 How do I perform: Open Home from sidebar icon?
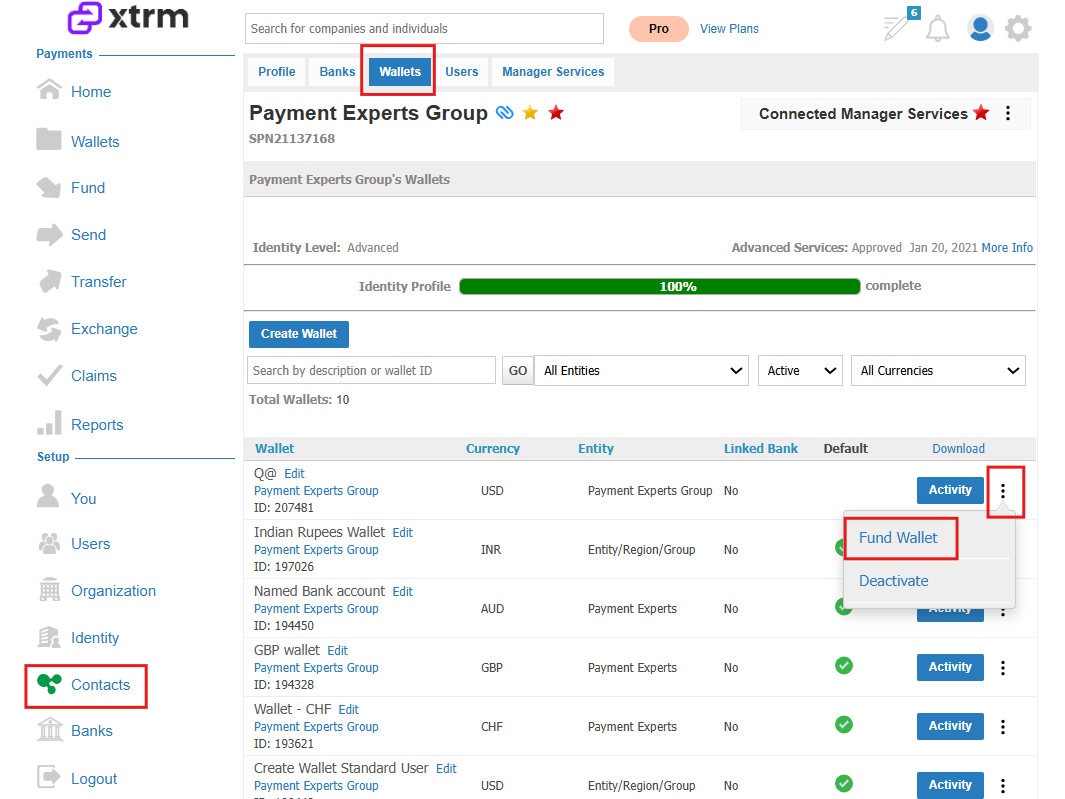click(x=49, y=90)
